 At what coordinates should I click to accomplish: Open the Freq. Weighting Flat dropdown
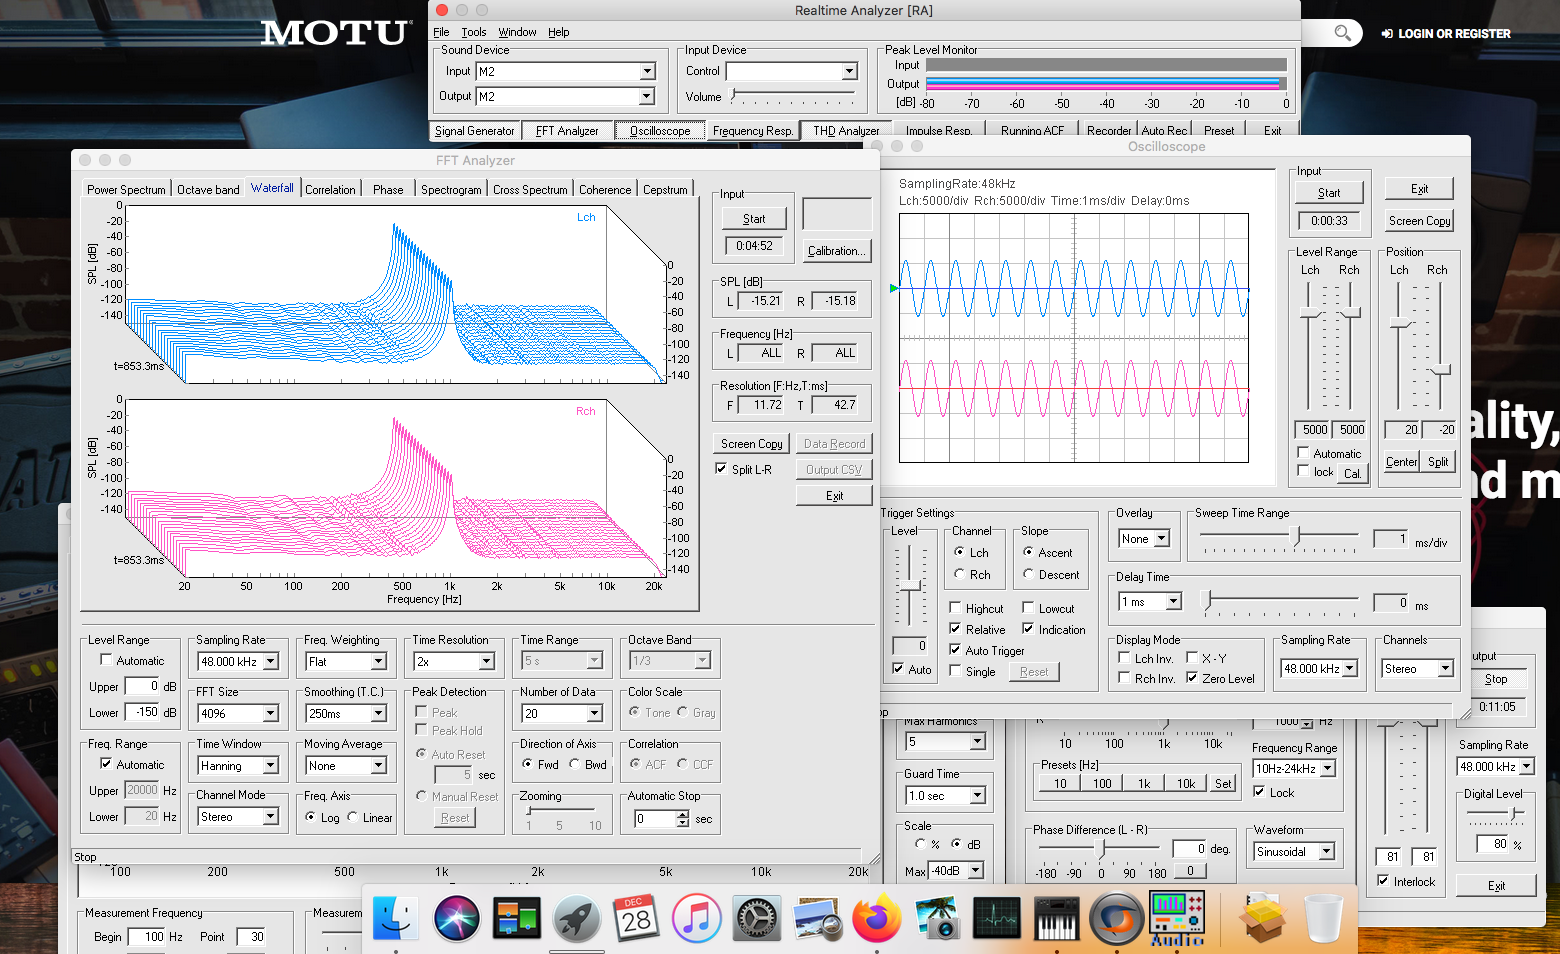pos(346,661)
